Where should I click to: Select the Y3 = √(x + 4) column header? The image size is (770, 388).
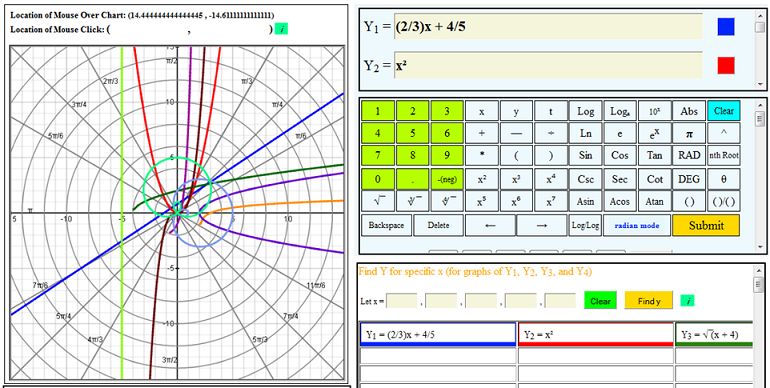click(x=714, y=334)
